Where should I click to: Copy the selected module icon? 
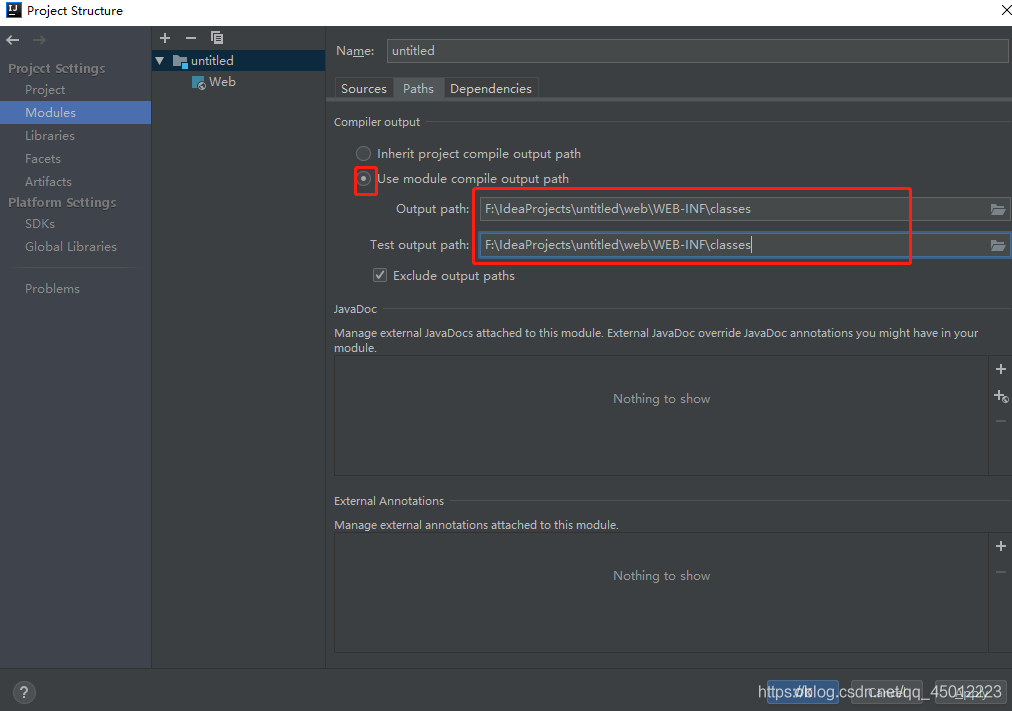(x=217, y=38)
